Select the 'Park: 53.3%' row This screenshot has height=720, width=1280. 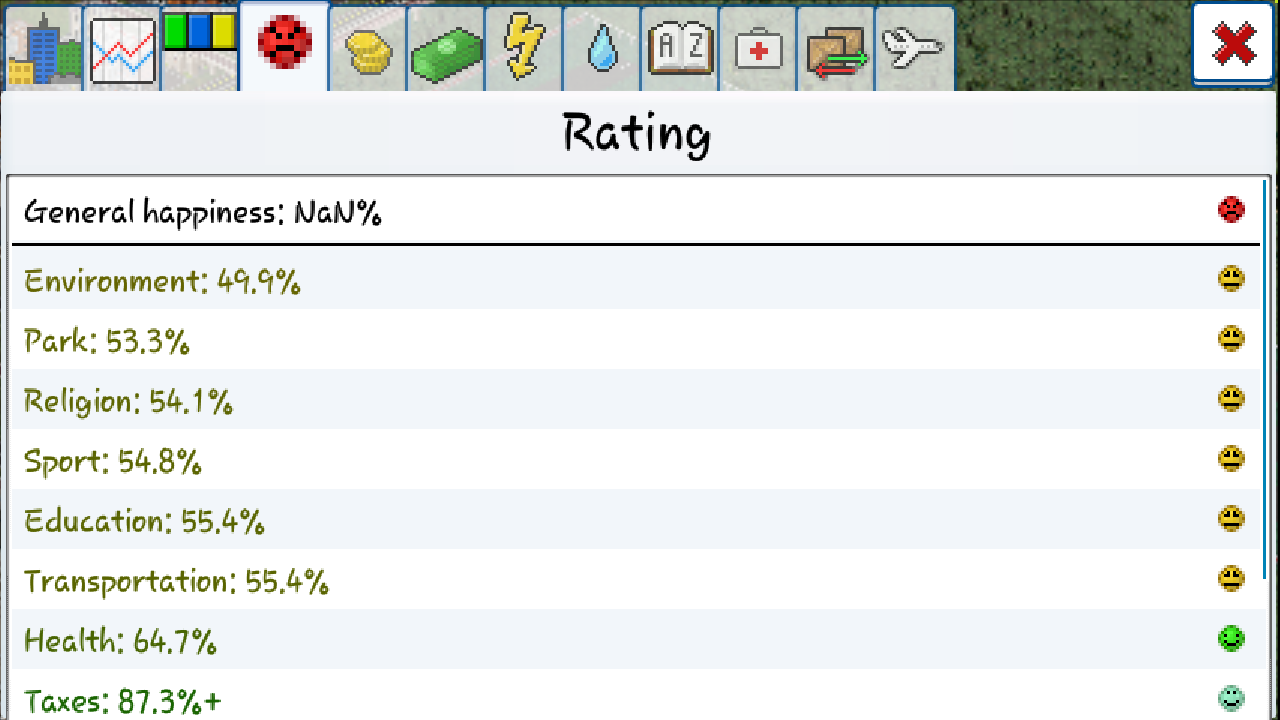pyautogui.click(x=636, y=339)
